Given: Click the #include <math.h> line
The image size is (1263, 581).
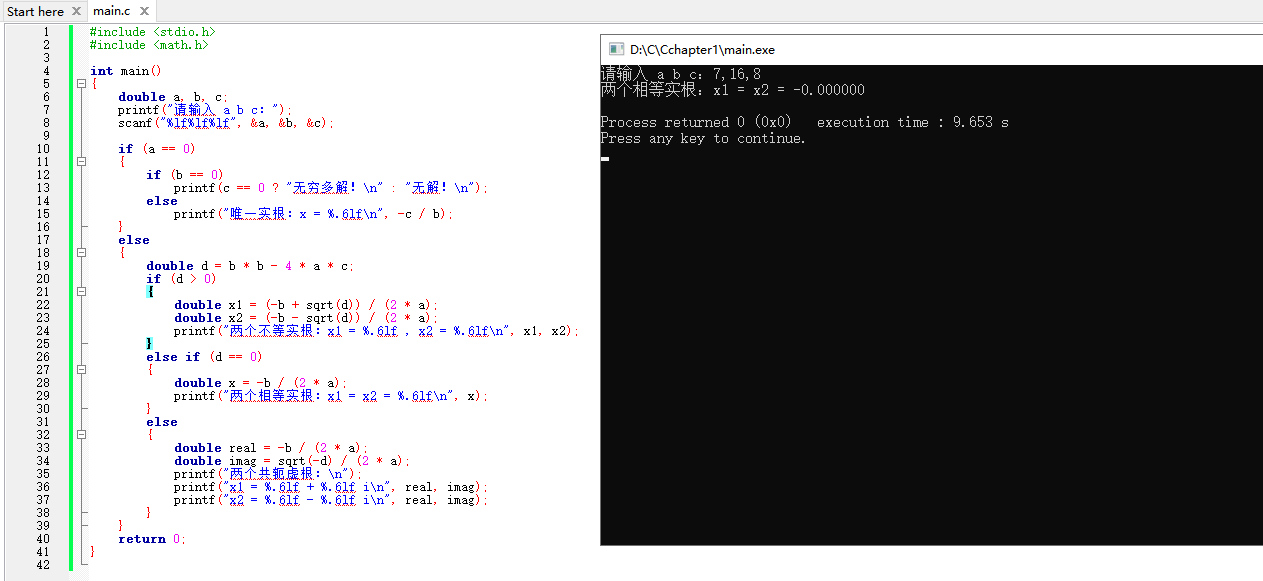Looking at the screenshot, I should (149, 45).
